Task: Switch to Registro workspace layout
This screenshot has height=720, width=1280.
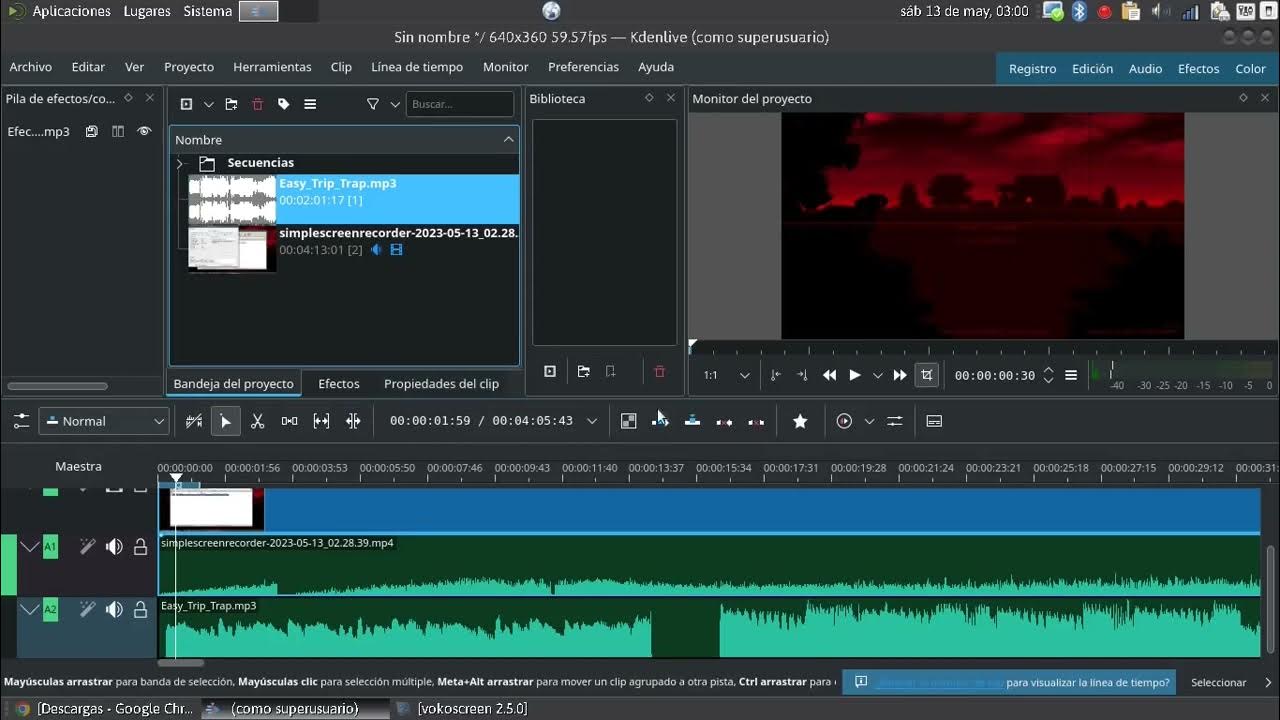Action: [1032, 68]
